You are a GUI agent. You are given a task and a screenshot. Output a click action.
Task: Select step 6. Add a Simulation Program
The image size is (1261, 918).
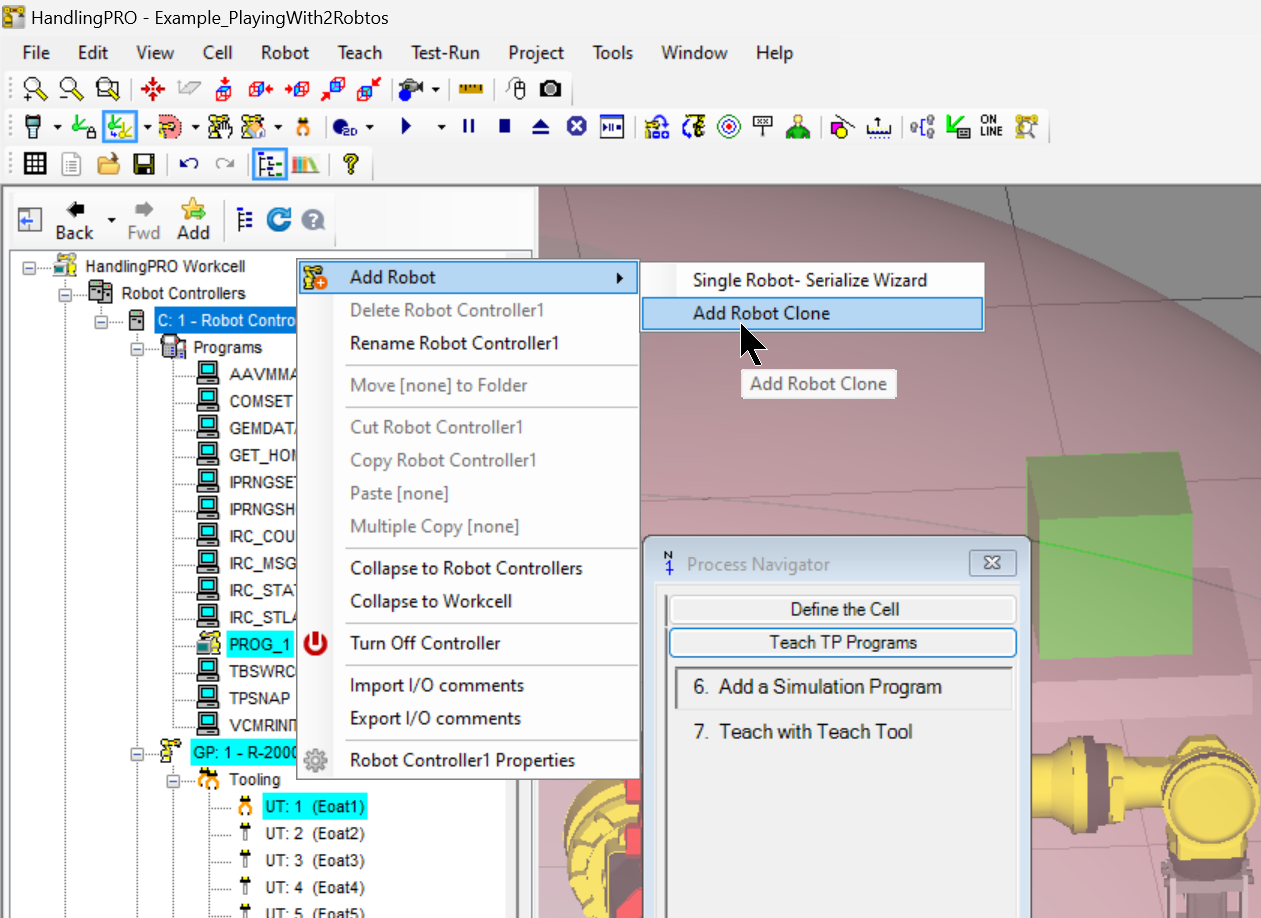843,688
